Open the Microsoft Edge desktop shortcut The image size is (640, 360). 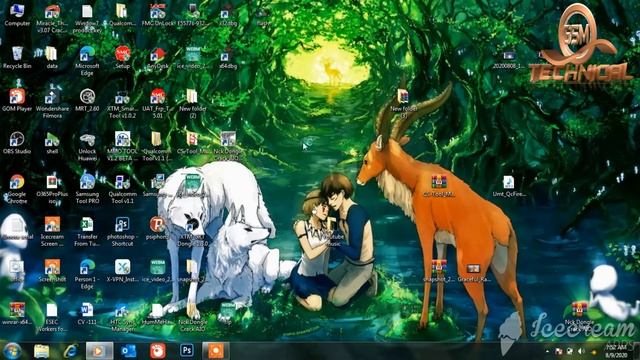tap(87, 61)
